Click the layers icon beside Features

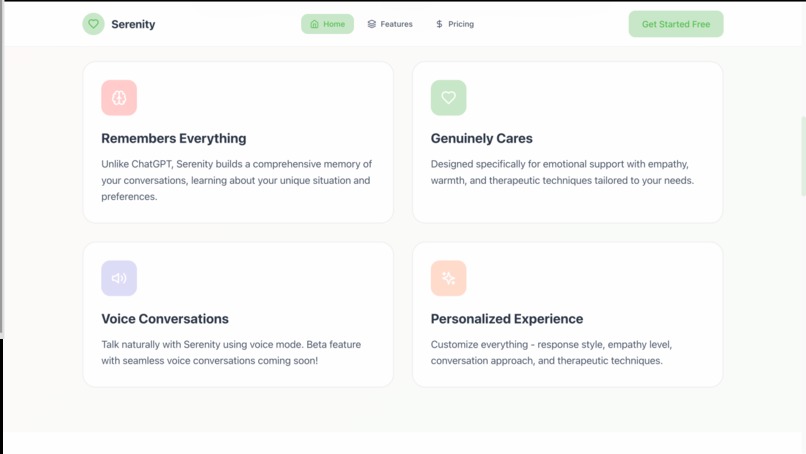point(372,24)
